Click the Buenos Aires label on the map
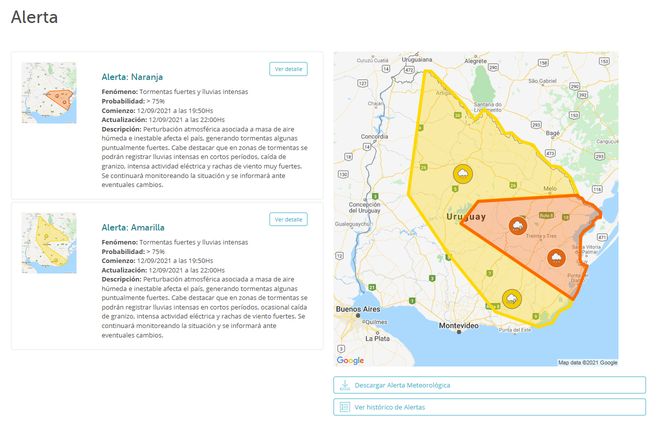The height and width of the screenshot is (425, 658). click(359, 308)
